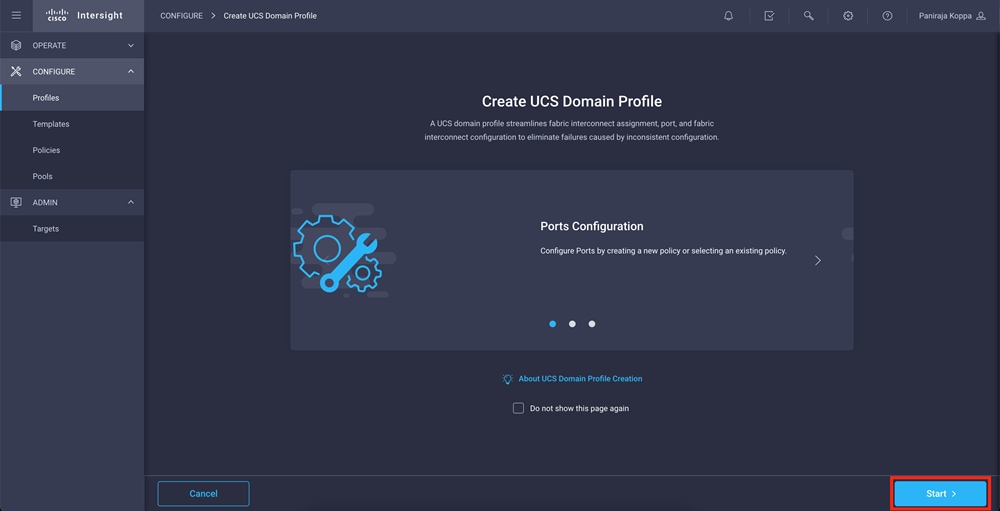Open About UCS Domain Profile Creation link
The image size is (1000, 511).
point(580,379)
